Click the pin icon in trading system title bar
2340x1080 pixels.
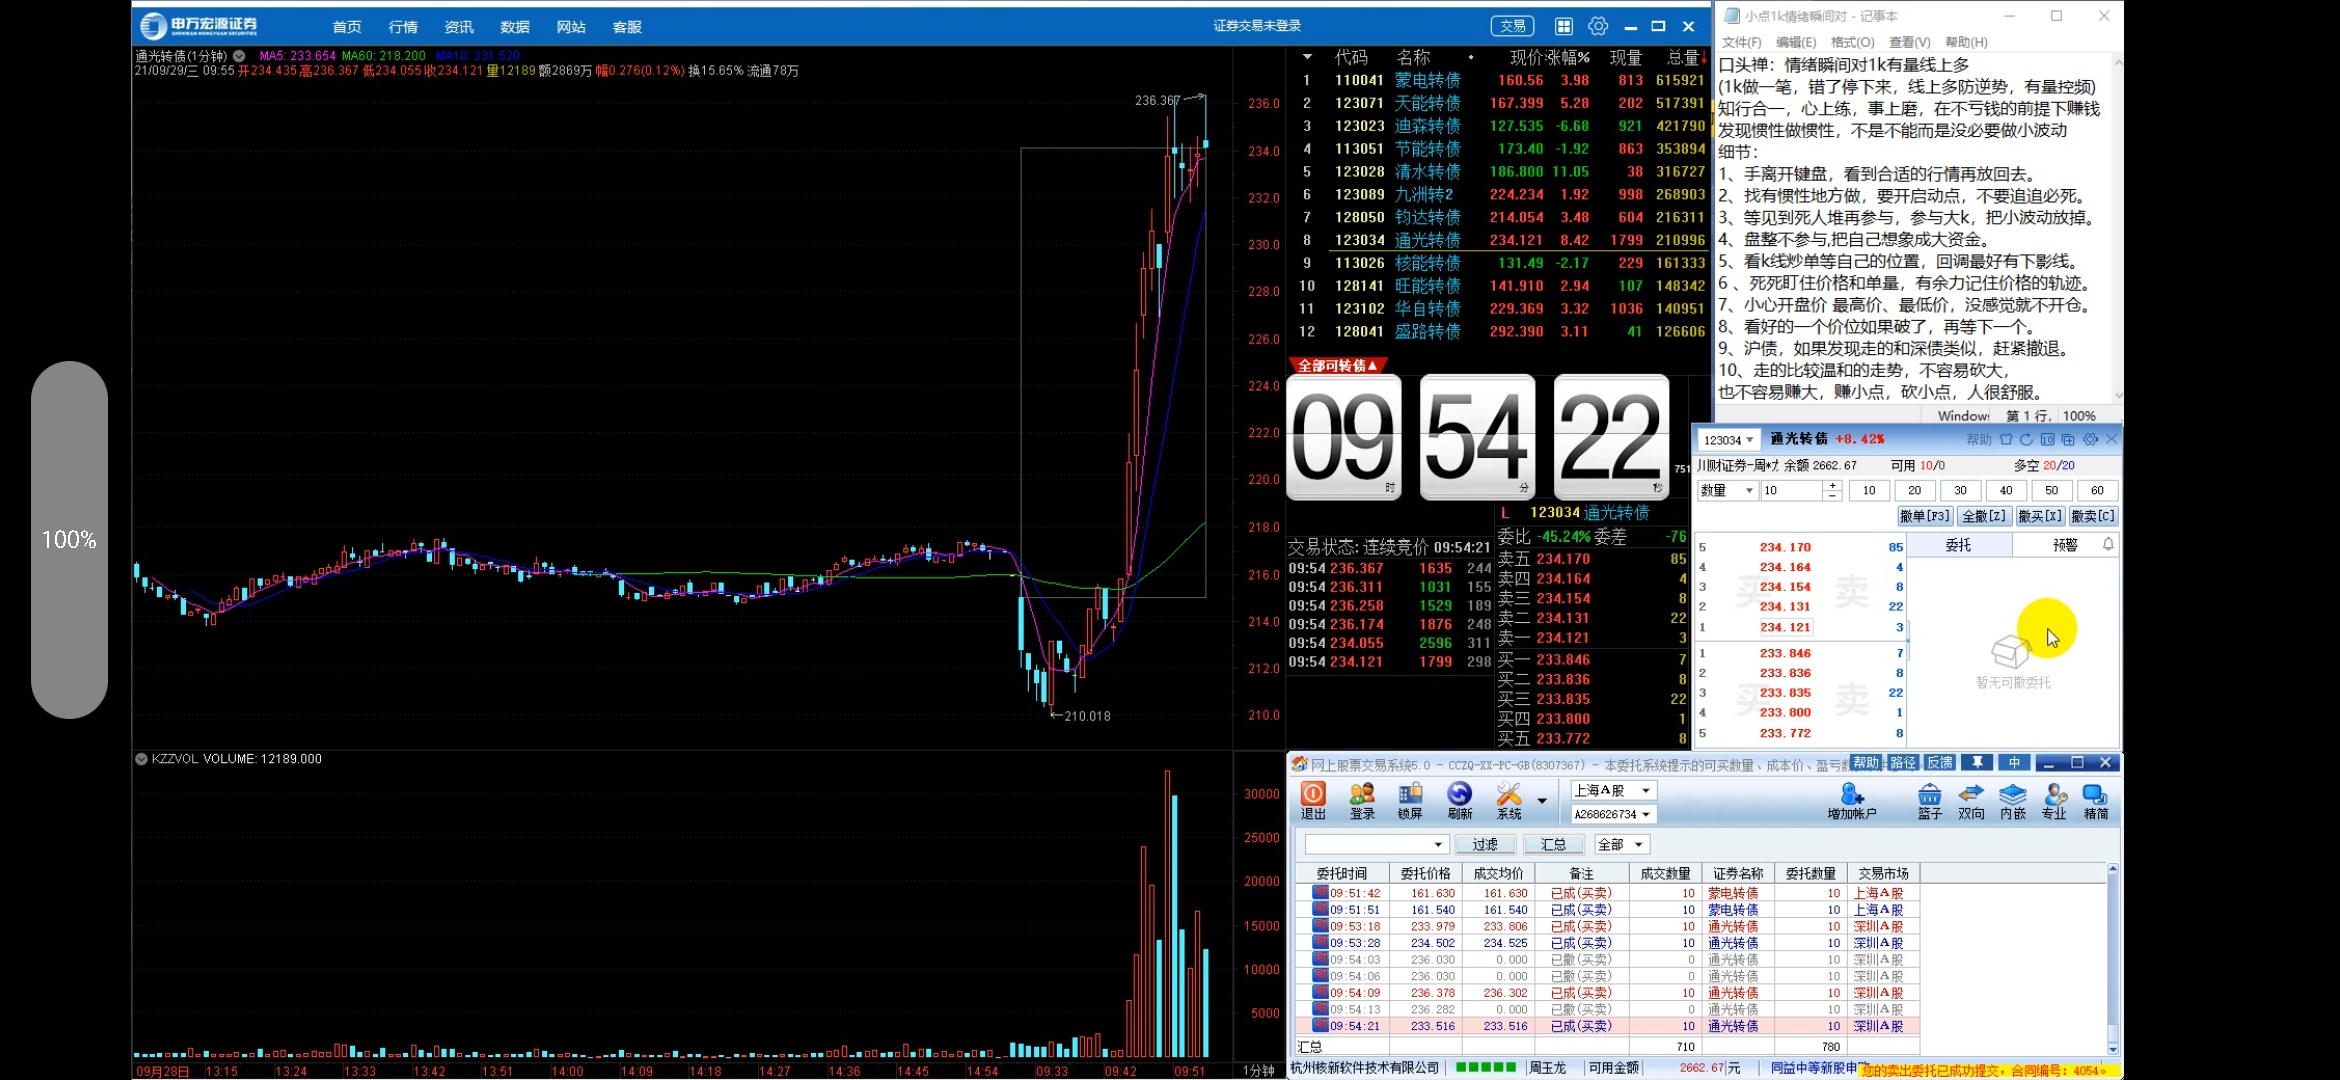1977,763
